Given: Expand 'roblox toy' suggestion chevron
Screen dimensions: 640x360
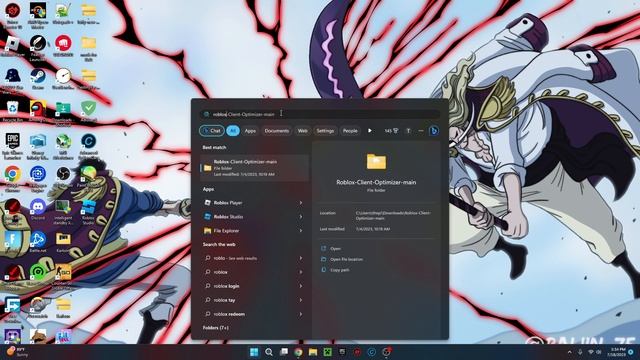Looking at the screenshot, I should pos(301,300).
